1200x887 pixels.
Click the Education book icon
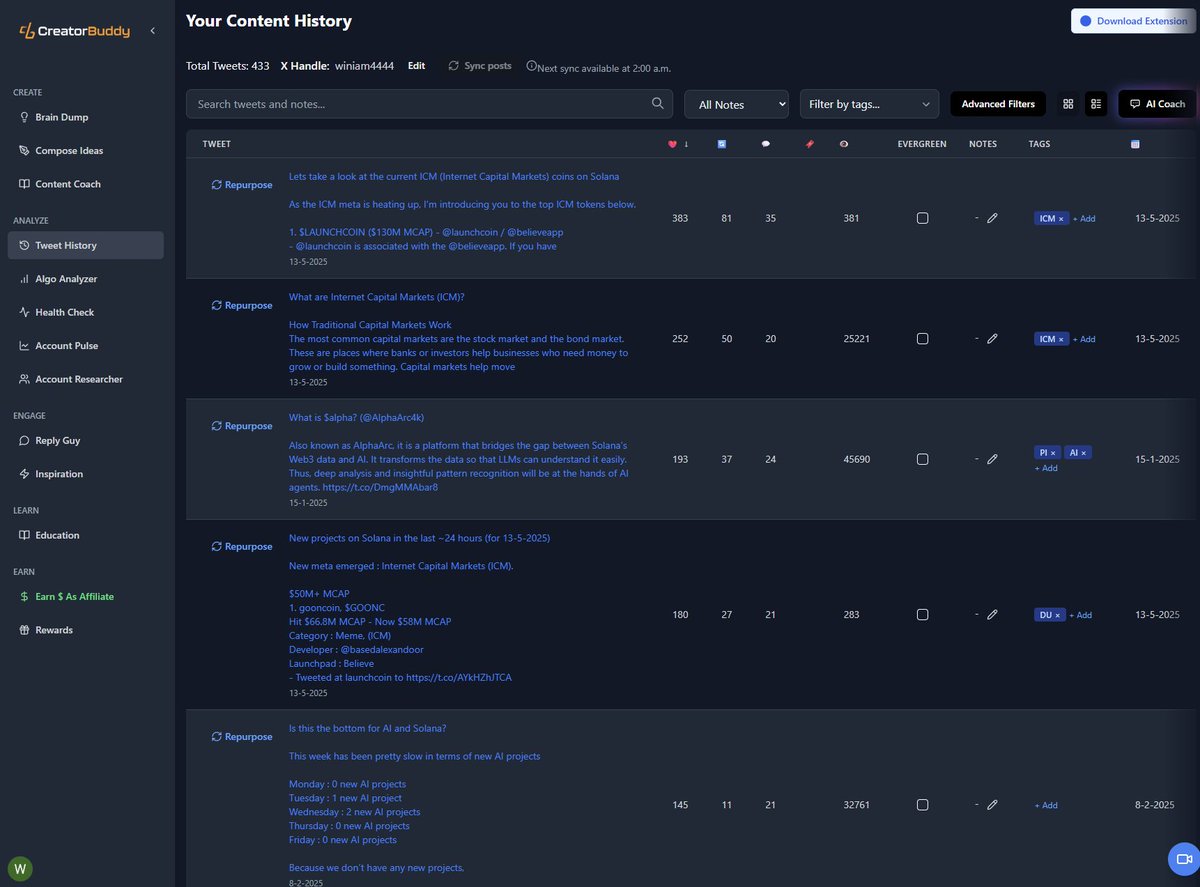[25, 535]
